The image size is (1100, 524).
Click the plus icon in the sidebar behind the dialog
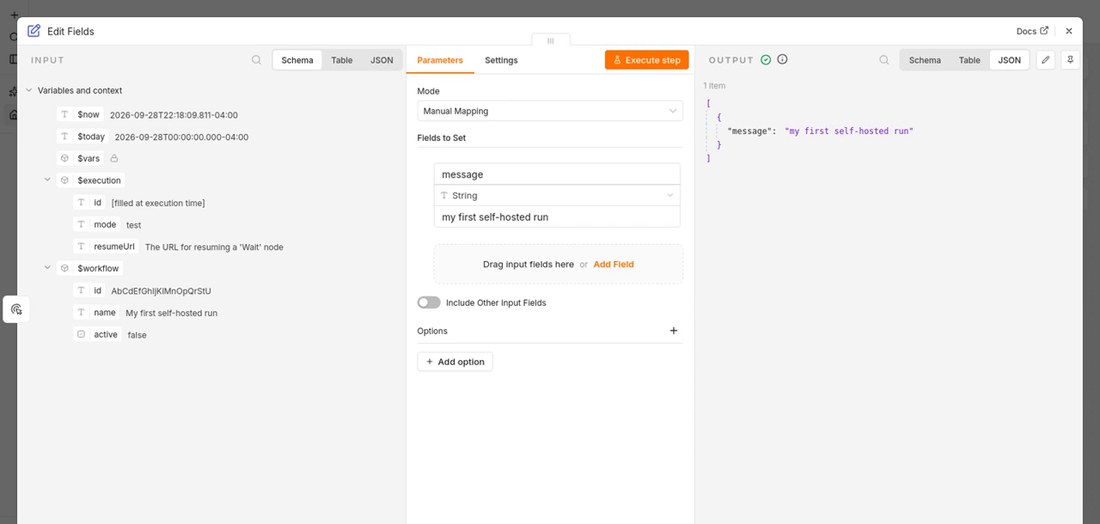pos(13,15)
